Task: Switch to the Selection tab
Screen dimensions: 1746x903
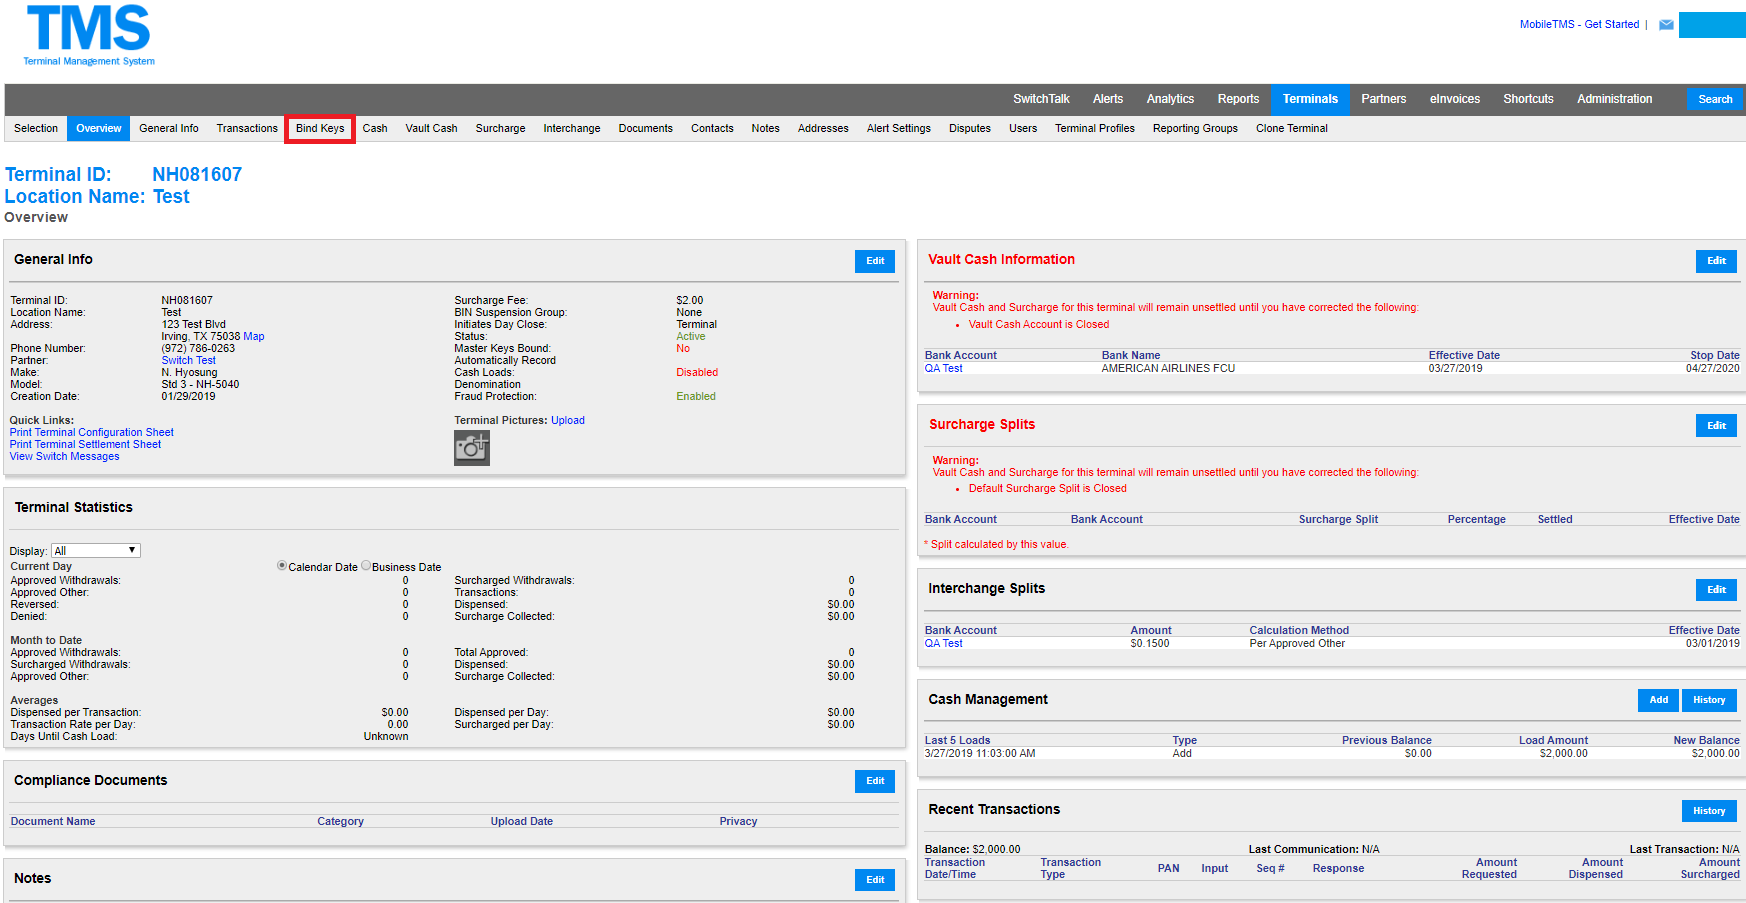Action: click(x=36, y=128)
